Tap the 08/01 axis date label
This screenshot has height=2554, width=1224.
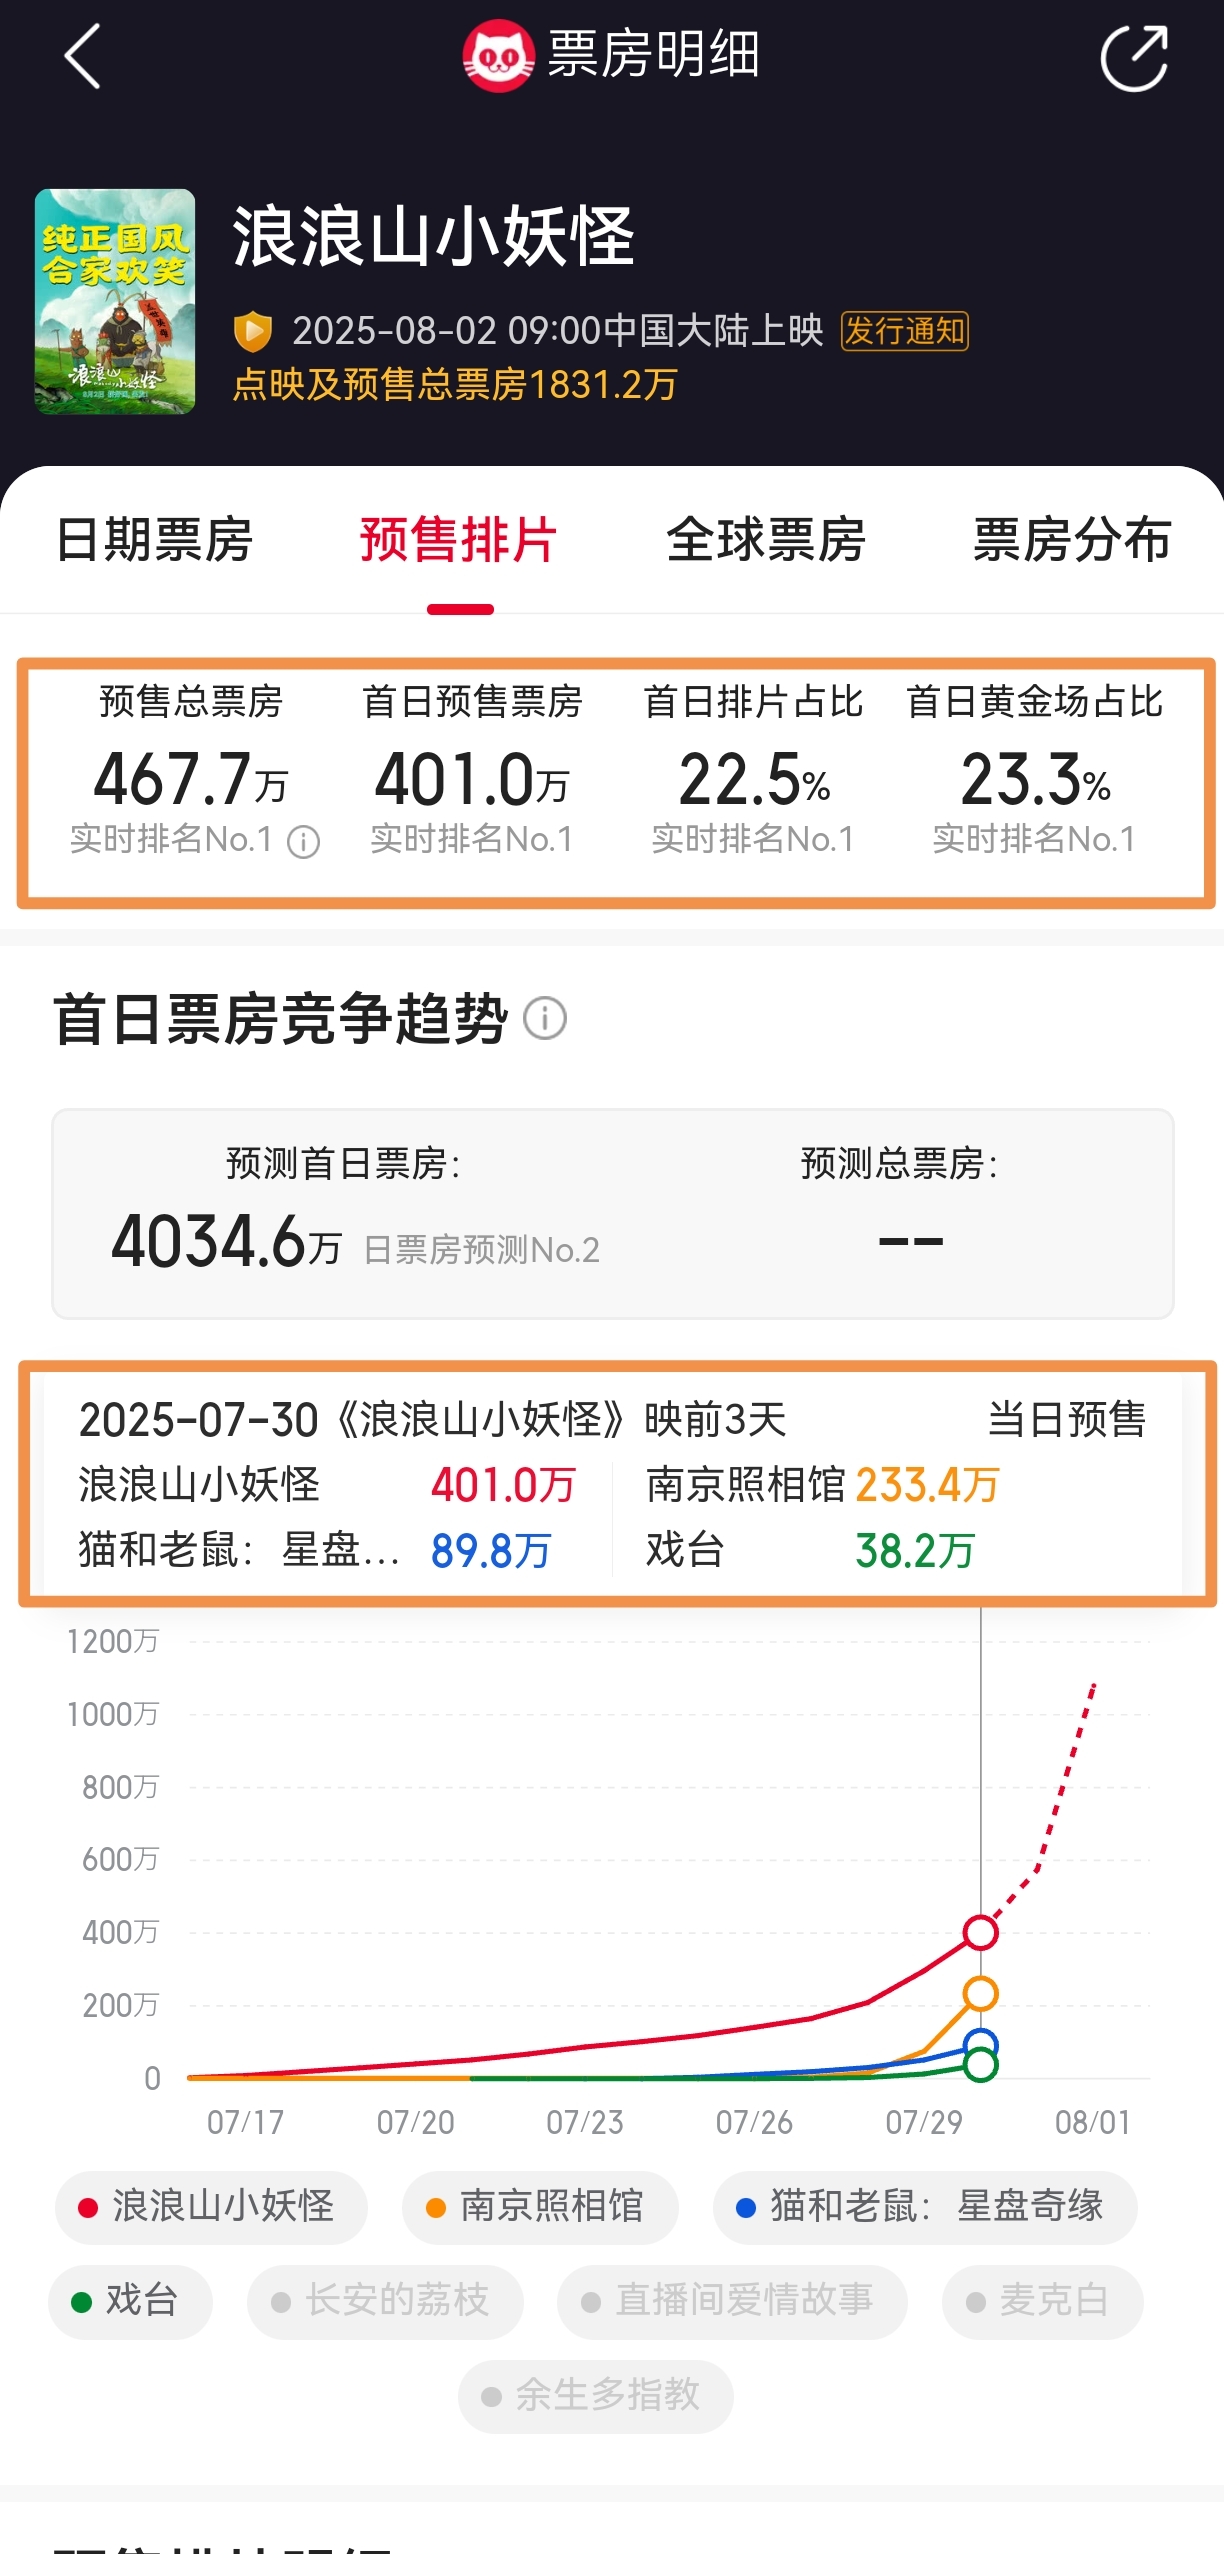click(x=1093, y=2122)
